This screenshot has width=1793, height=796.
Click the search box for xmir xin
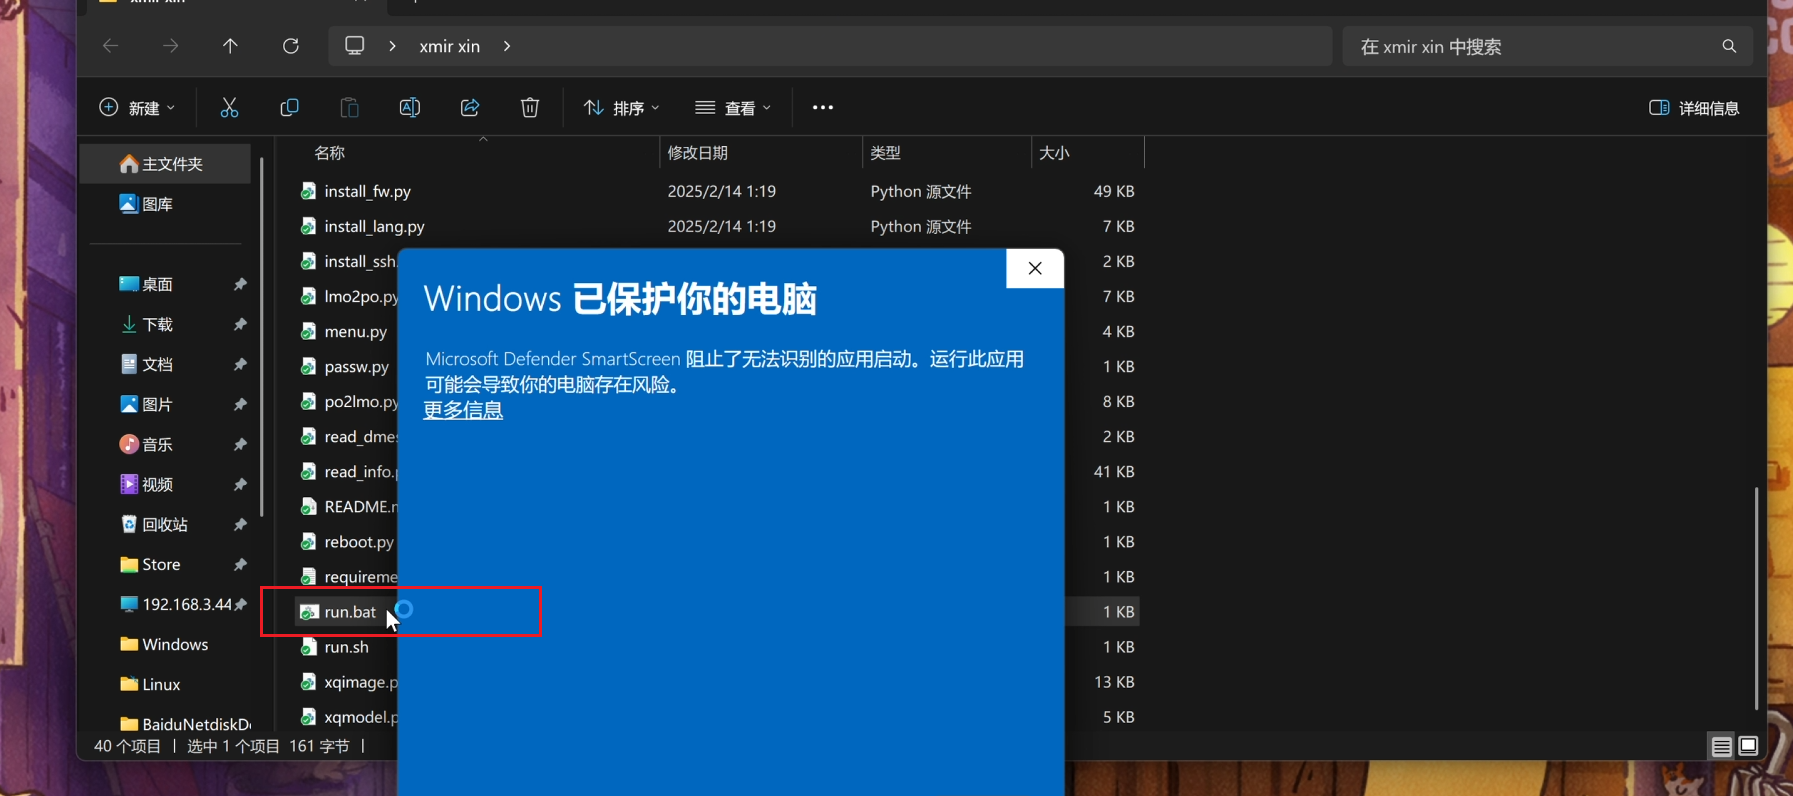[x=1530, y=47]
